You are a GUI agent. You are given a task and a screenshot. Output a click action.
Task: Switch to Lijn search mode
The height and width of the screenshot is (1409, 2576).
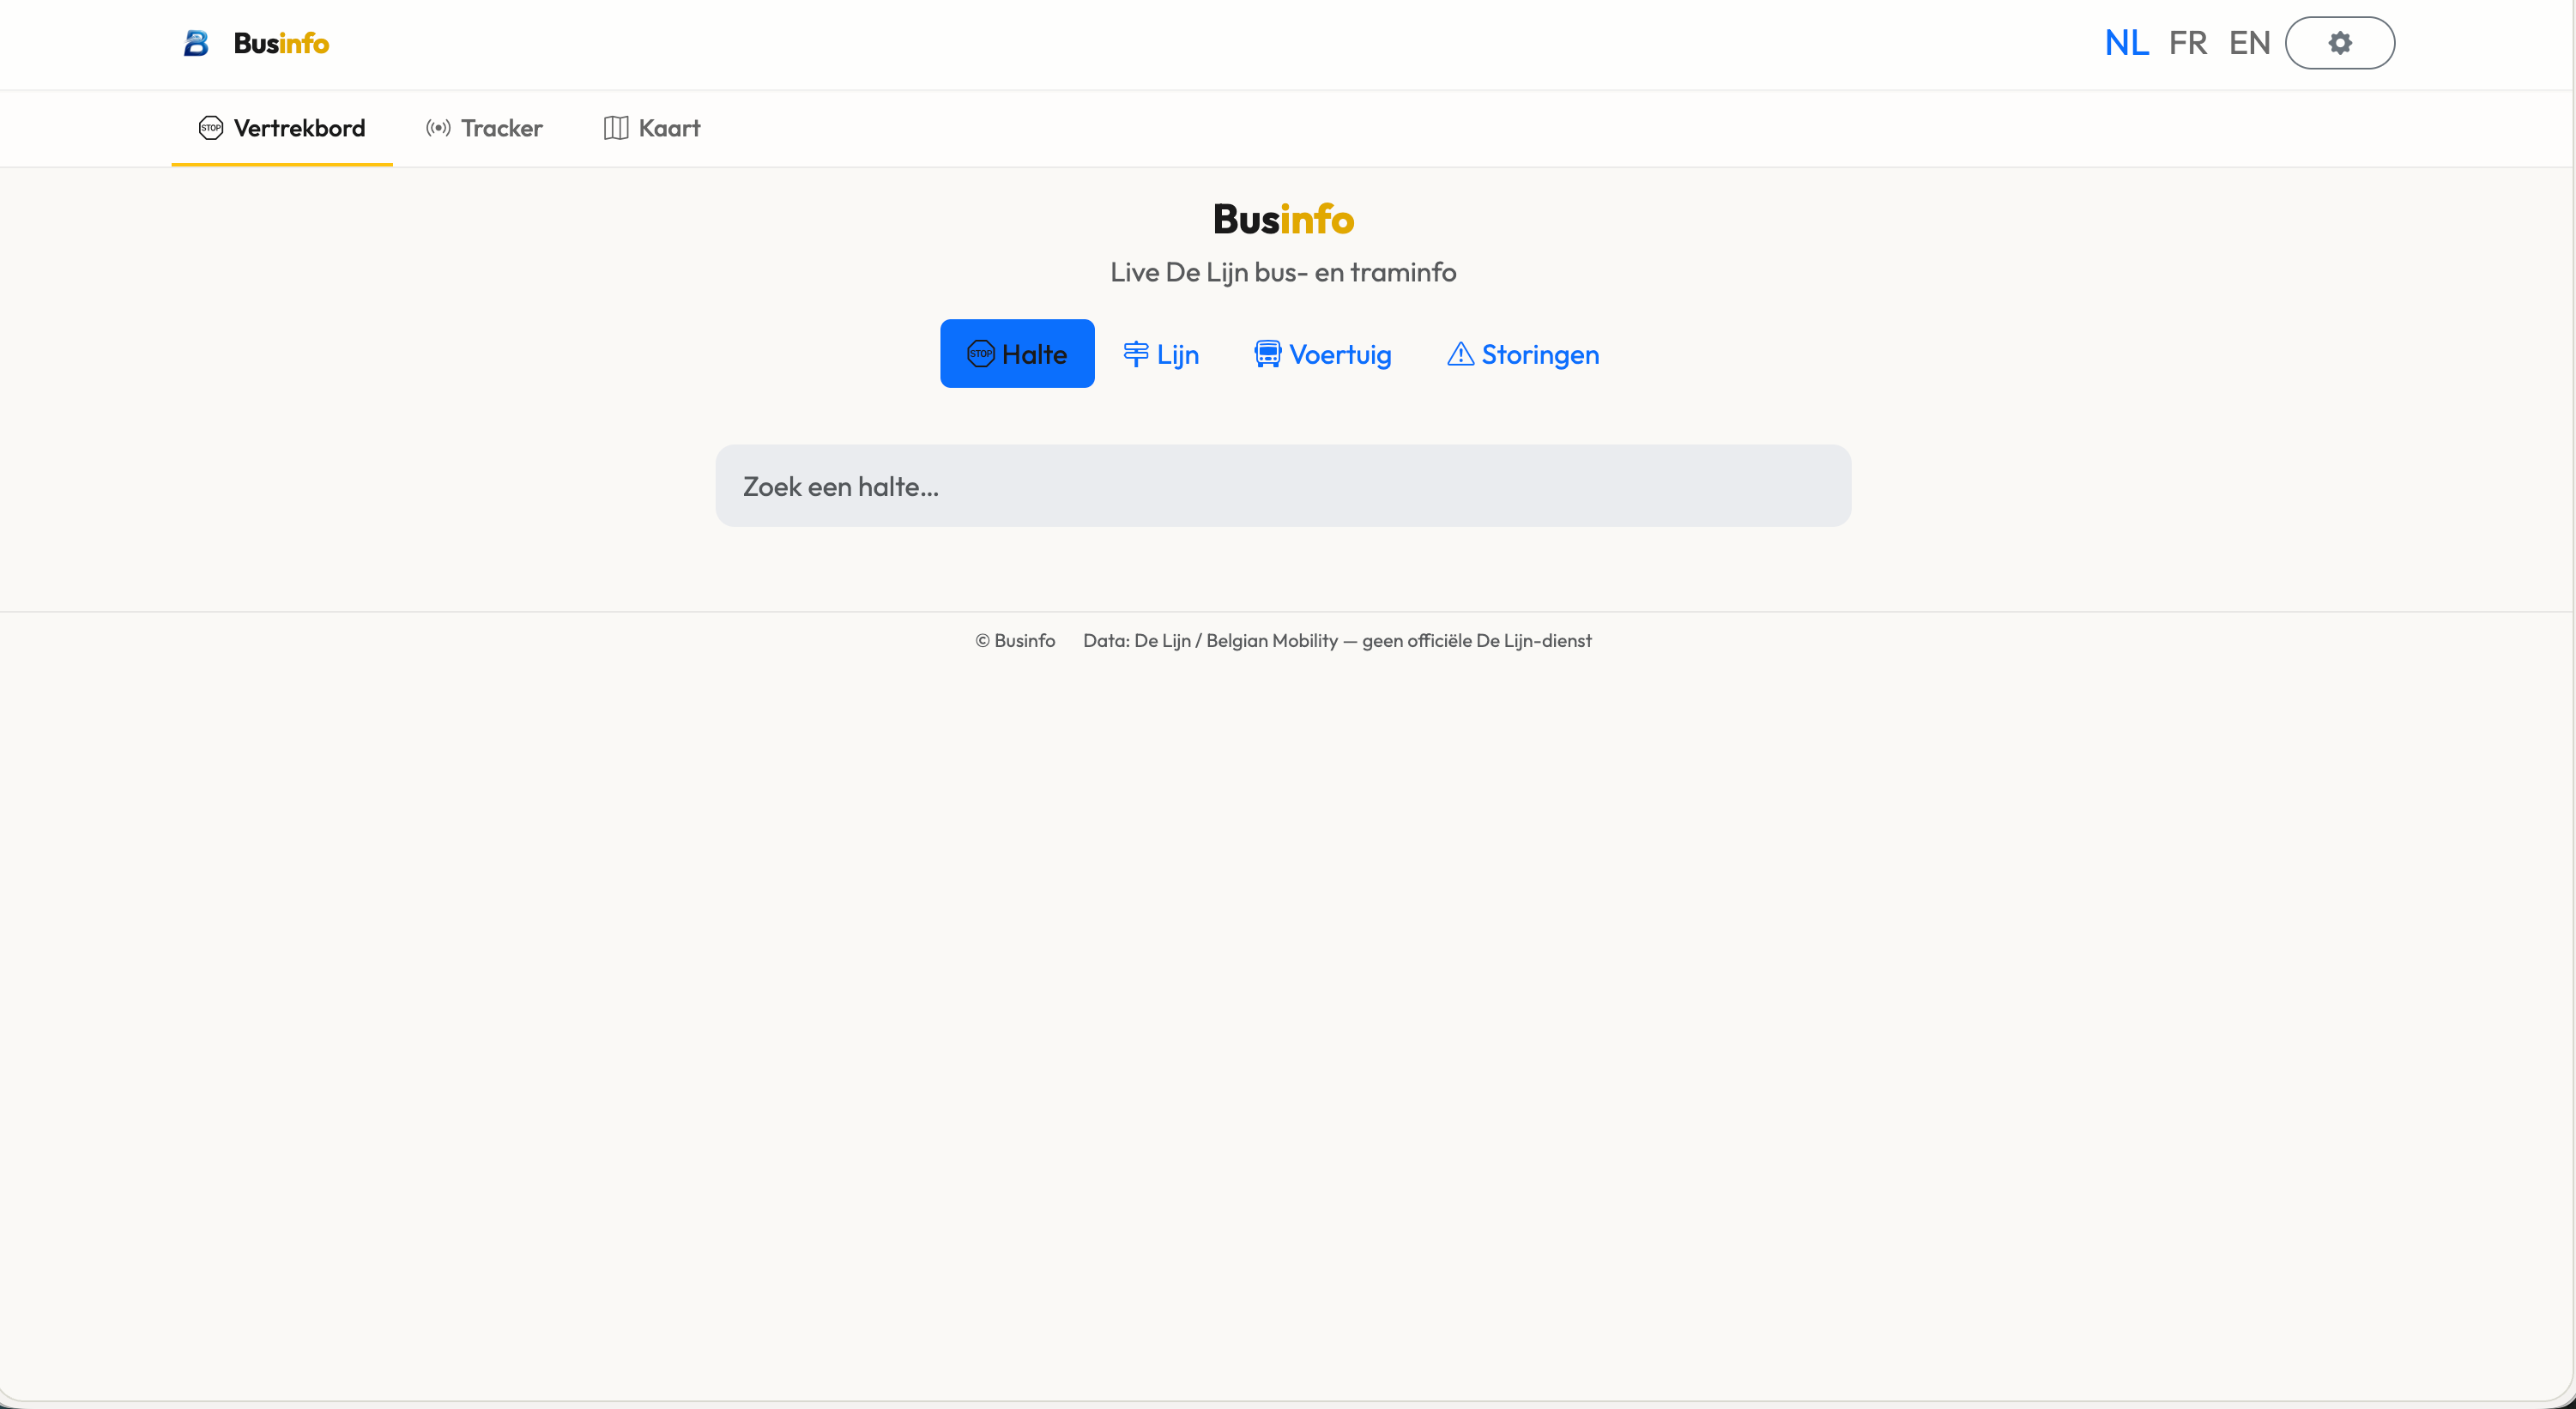[x=1161, y=354]
